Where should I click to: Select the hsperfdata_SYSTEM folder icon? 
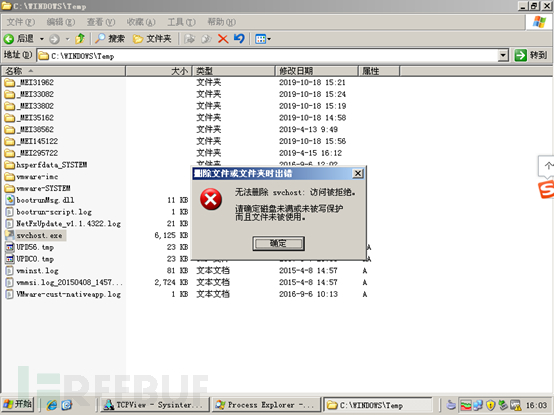pyautogui.click(x=10, y=165)
